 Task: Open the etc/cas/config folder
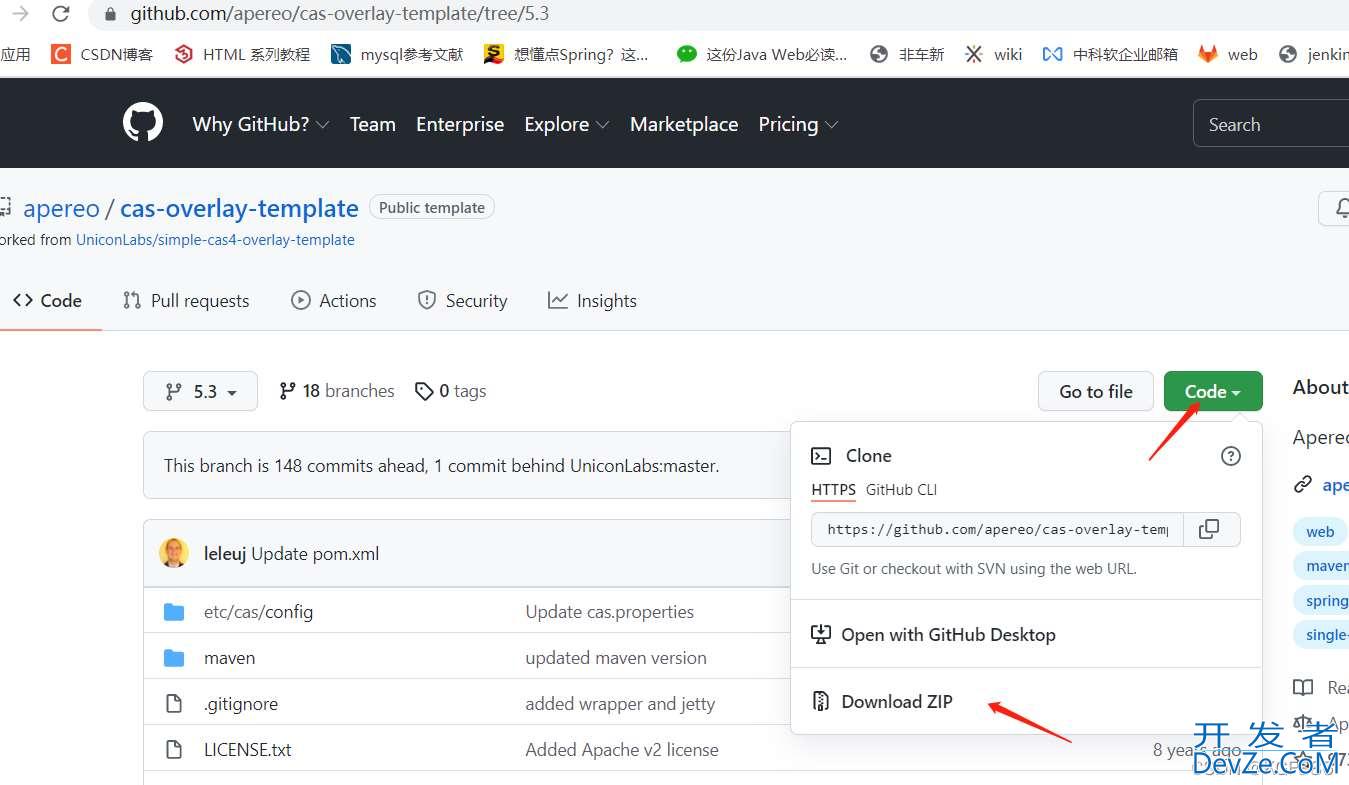[x=258, y=612]
